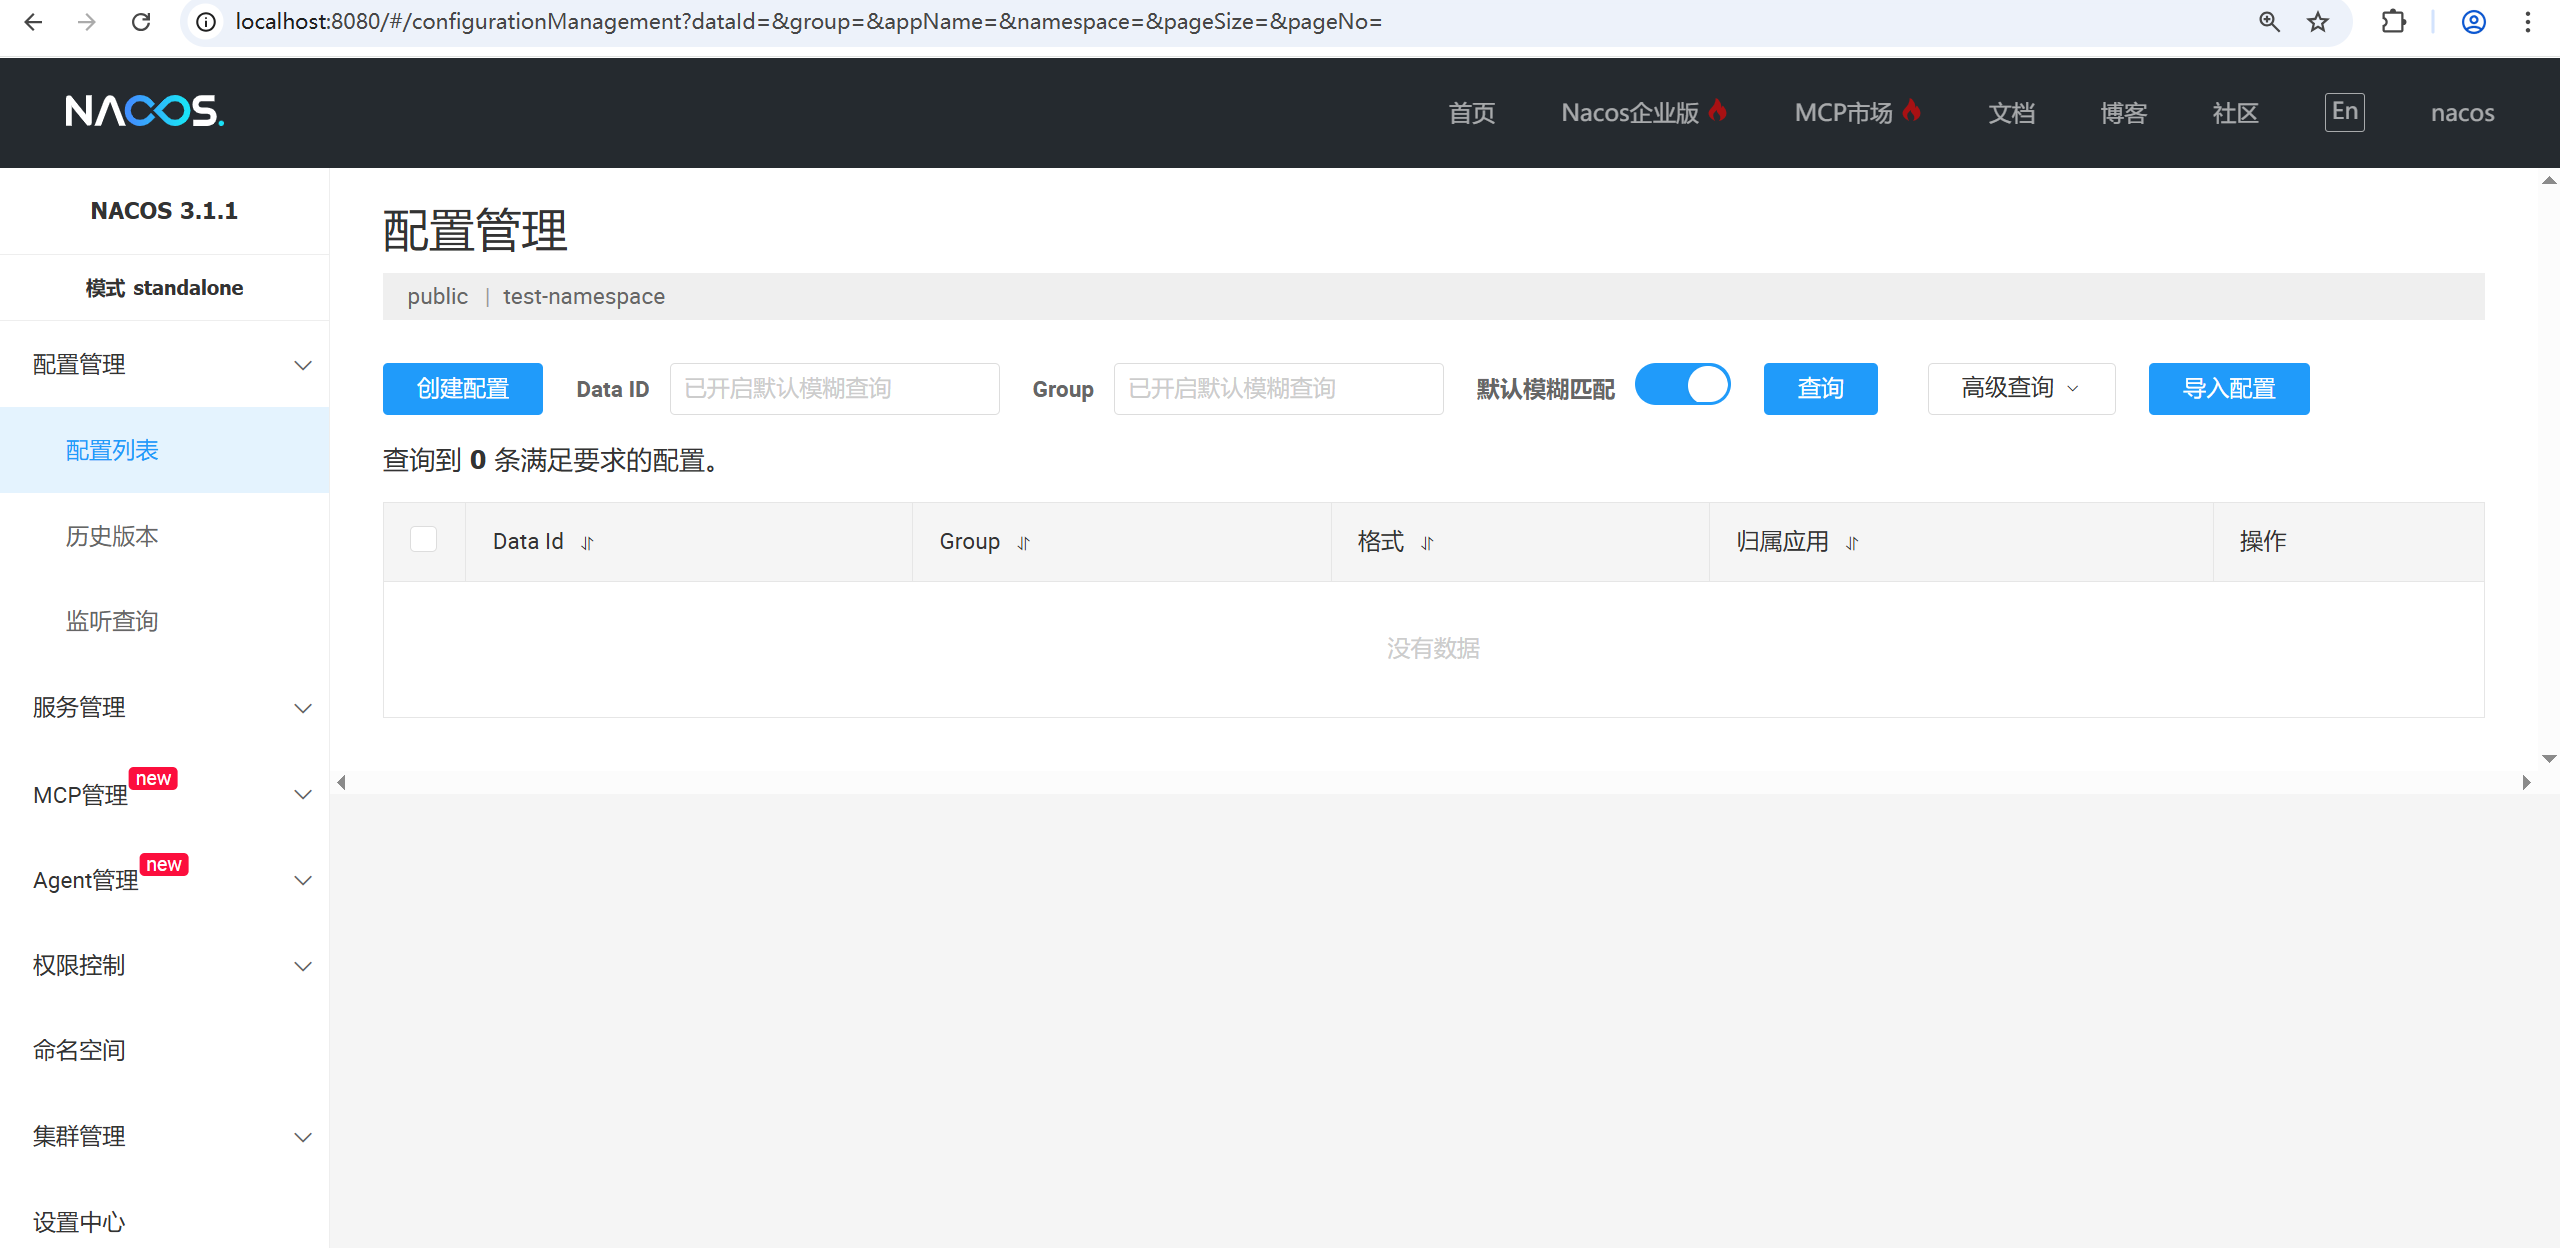Click the vertical scrollbar down arrow
The height and width of the screenshot is (1248, 2560).
pyautogui.click(x=2549, y=759)
